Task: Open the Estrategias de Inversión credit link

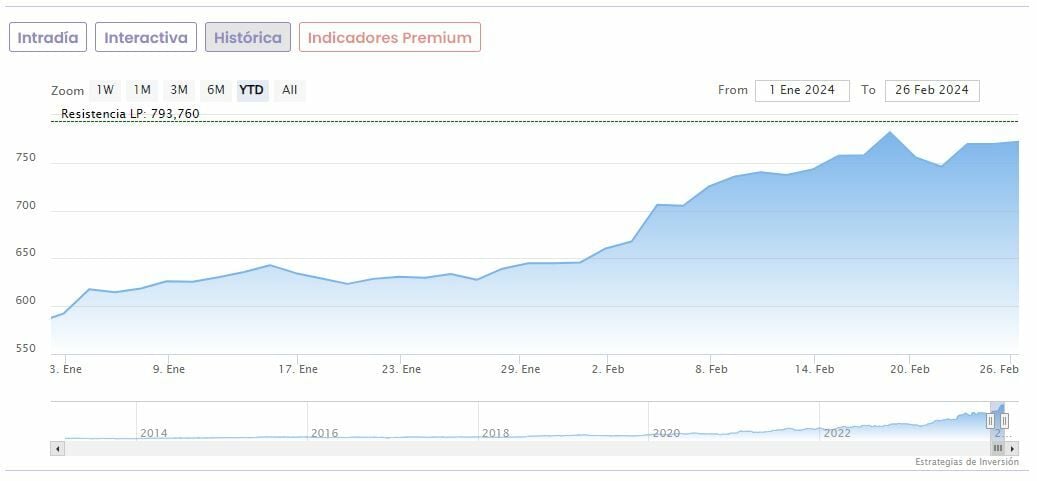Action: [x=966, y=462]
